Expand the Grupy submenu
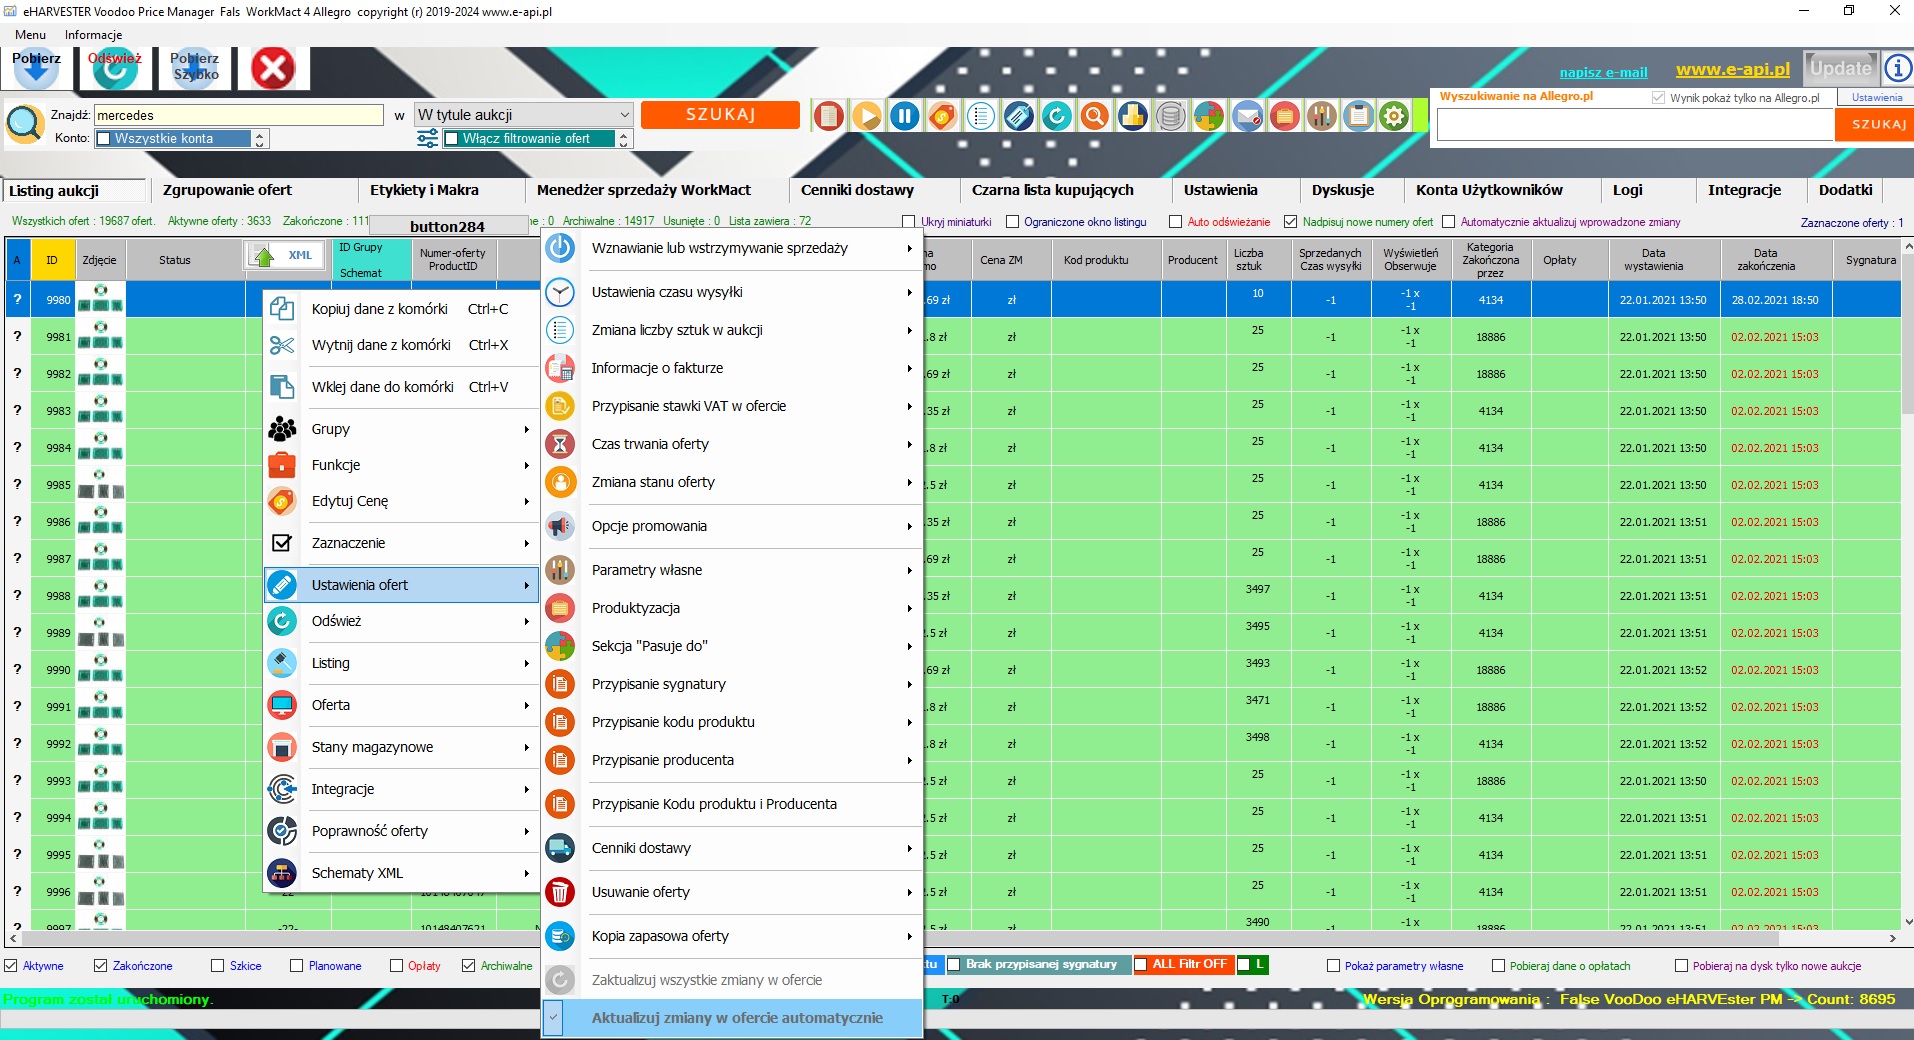1914x1040 pixels. pos(401,429)
